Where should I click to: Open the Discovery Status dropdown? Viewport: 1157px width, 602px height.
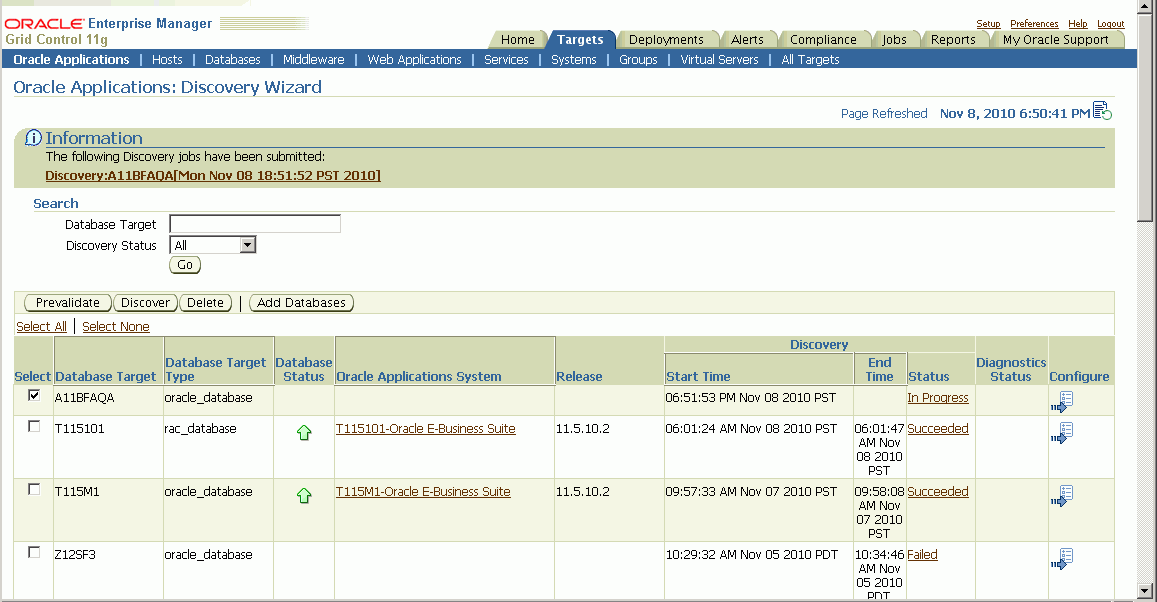[x=213, y=245]
